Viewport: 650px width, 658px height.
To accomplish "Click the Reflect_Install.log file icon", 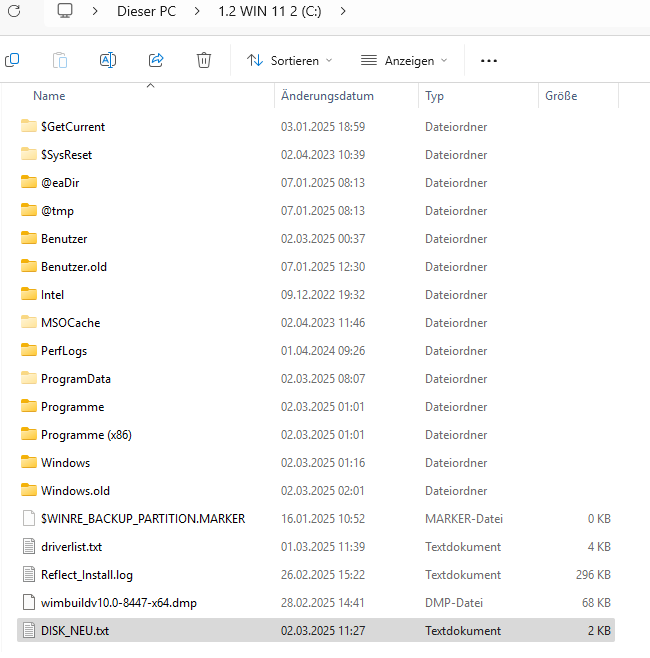I will pyautogui.click(x=29, y=574).
